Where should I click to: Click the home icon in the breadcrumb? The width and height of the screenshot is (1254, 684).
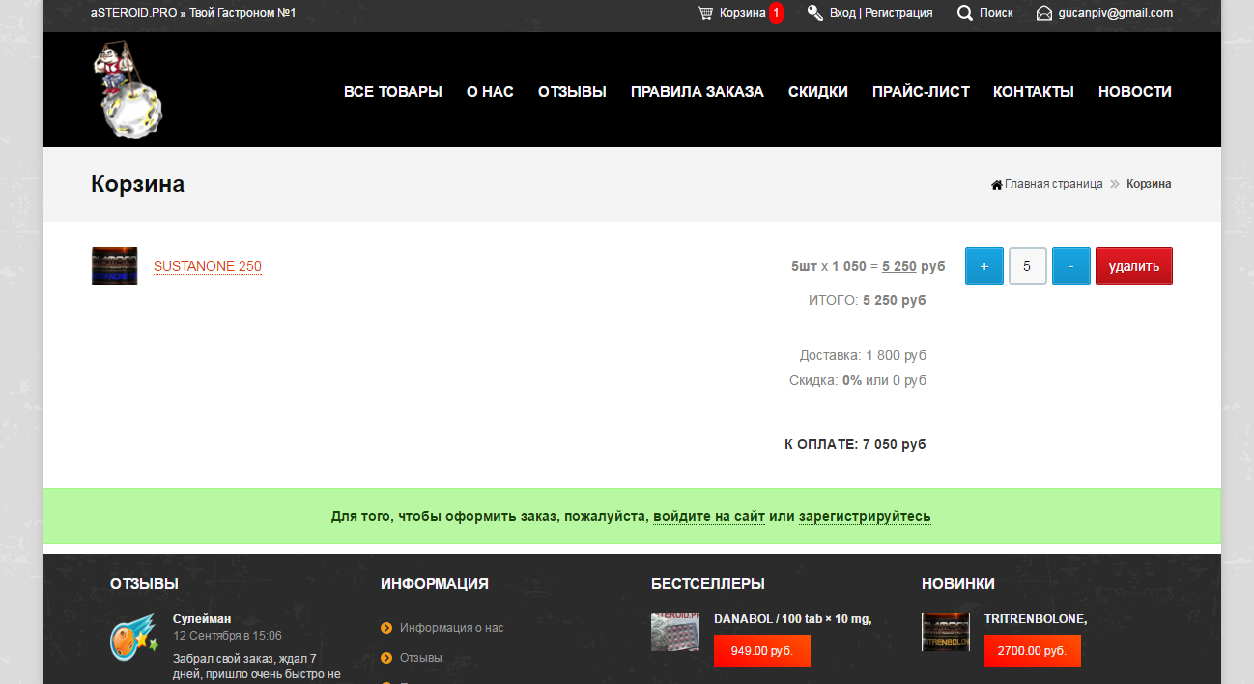(996, 184)
